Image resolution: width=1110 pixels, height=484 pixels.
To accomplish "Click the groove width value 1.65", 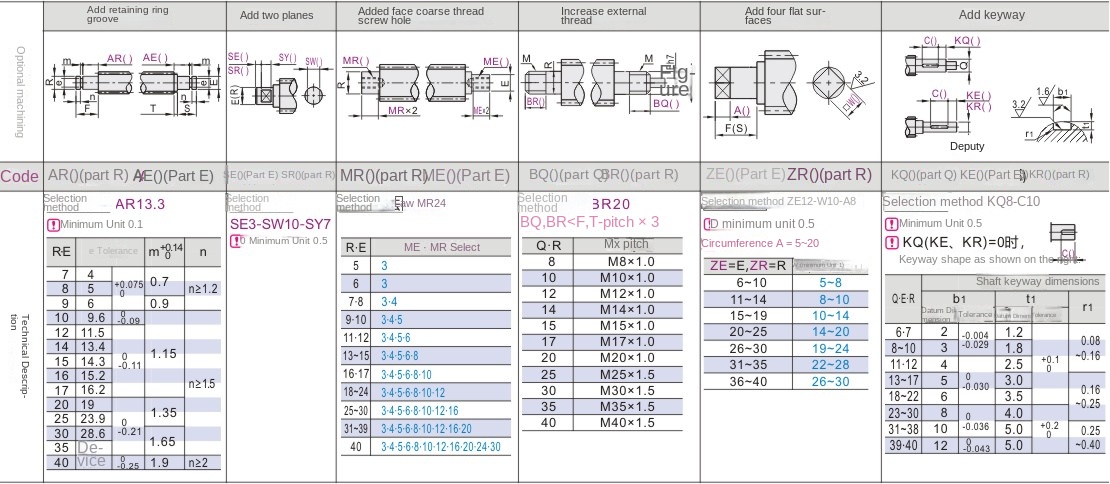I will 164,442.
